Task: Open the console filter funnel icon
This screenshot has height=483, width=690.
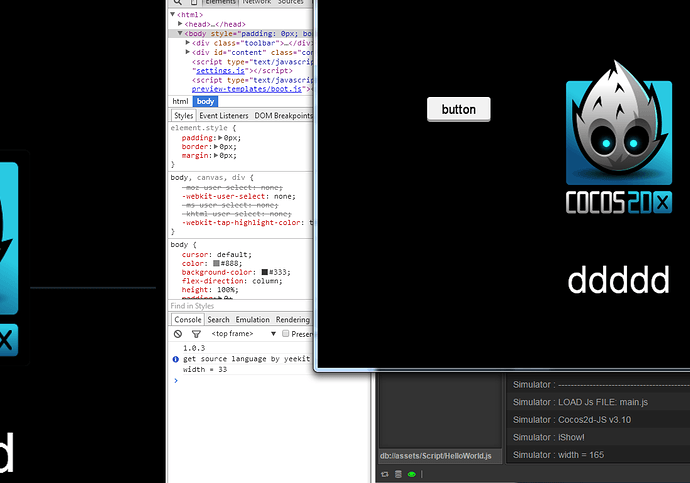Action: (196, 334)
